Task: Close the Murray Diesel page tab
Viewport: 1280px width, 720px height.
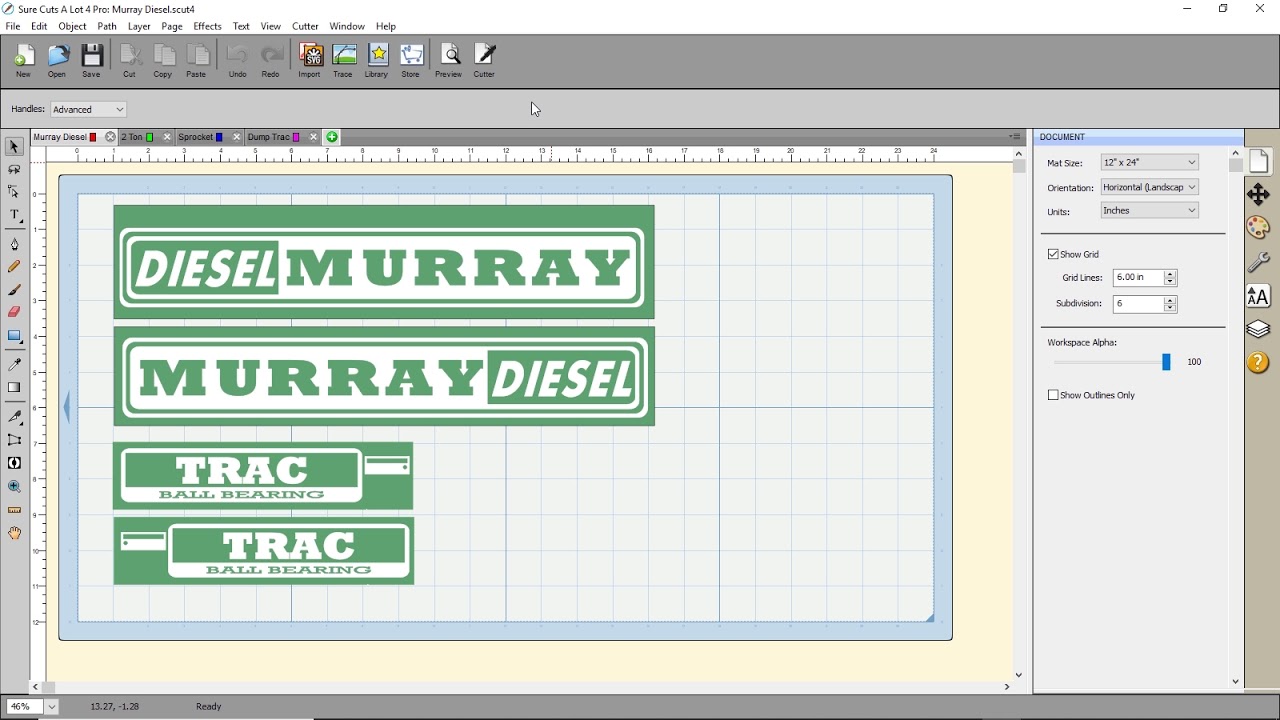Action: point(110,137)
